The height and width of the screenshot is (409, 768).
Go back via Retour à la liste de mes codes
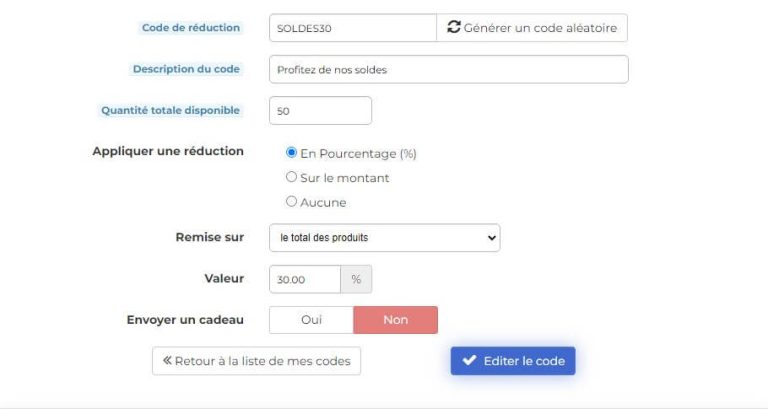click(x=256, y=361)
